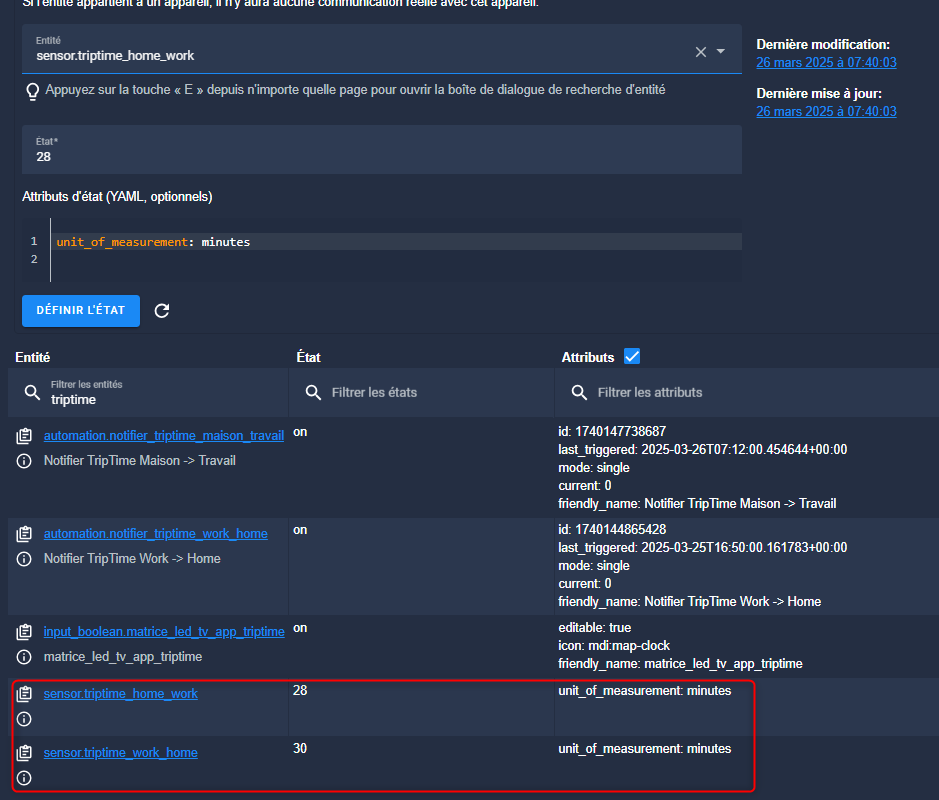Copy sensor.triptime_work_home entity ID icon
This screenshot has height=800, width=939.
[24, 753]
